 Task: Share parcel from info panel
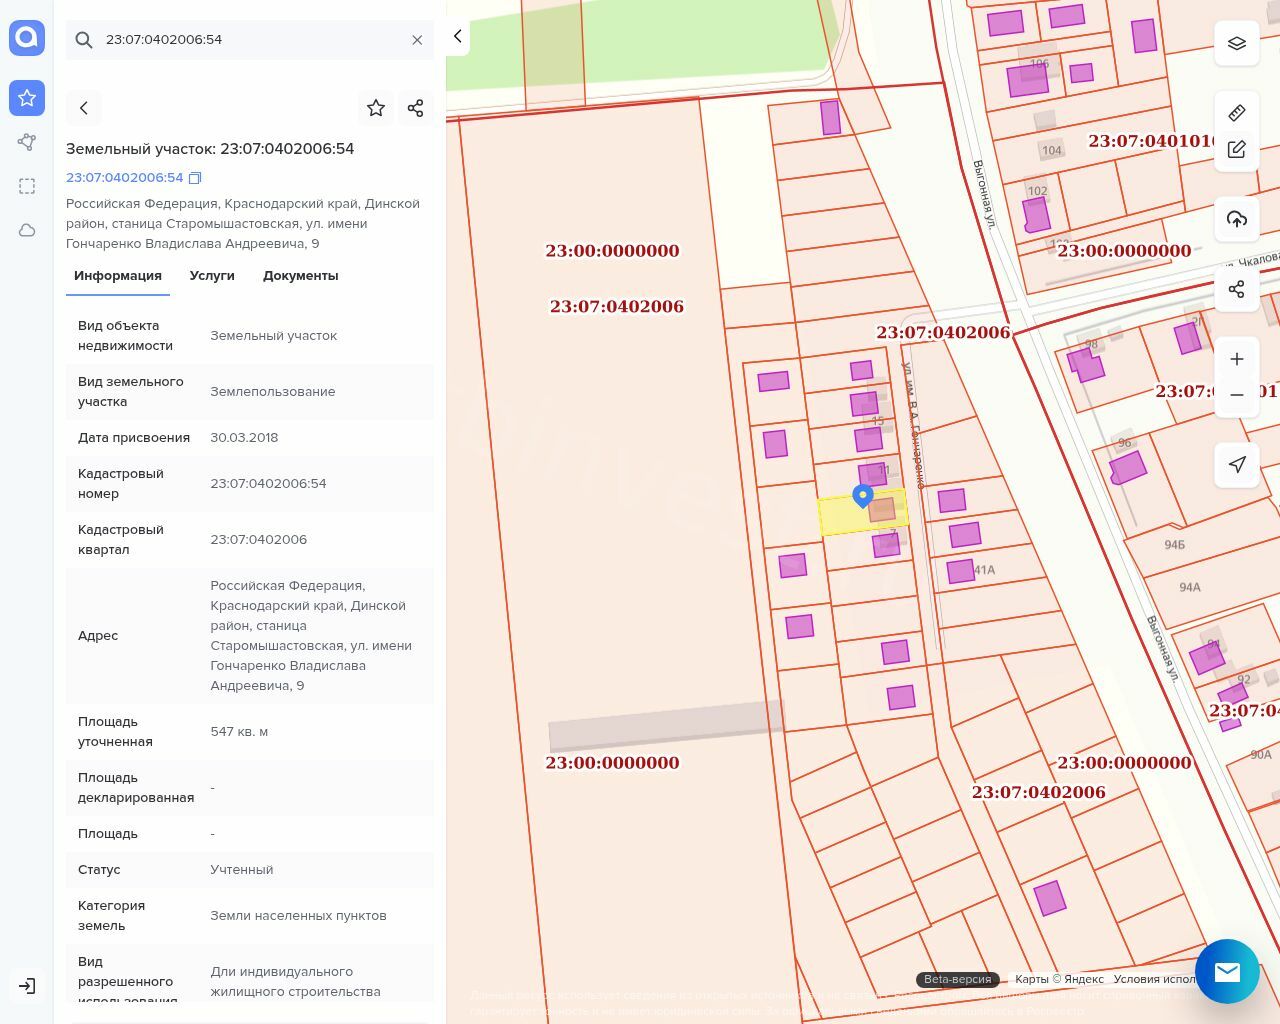[x=416, y=108]
